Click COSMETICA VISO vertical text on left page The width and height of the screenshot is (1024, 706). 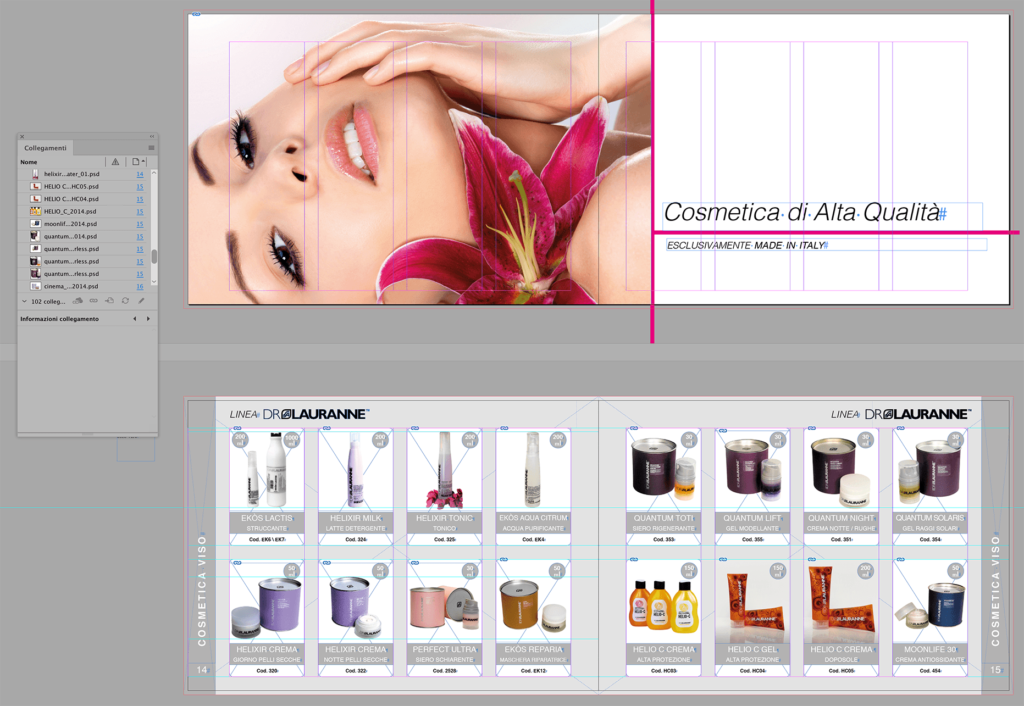pyautogui.click(x=202, y=592)
